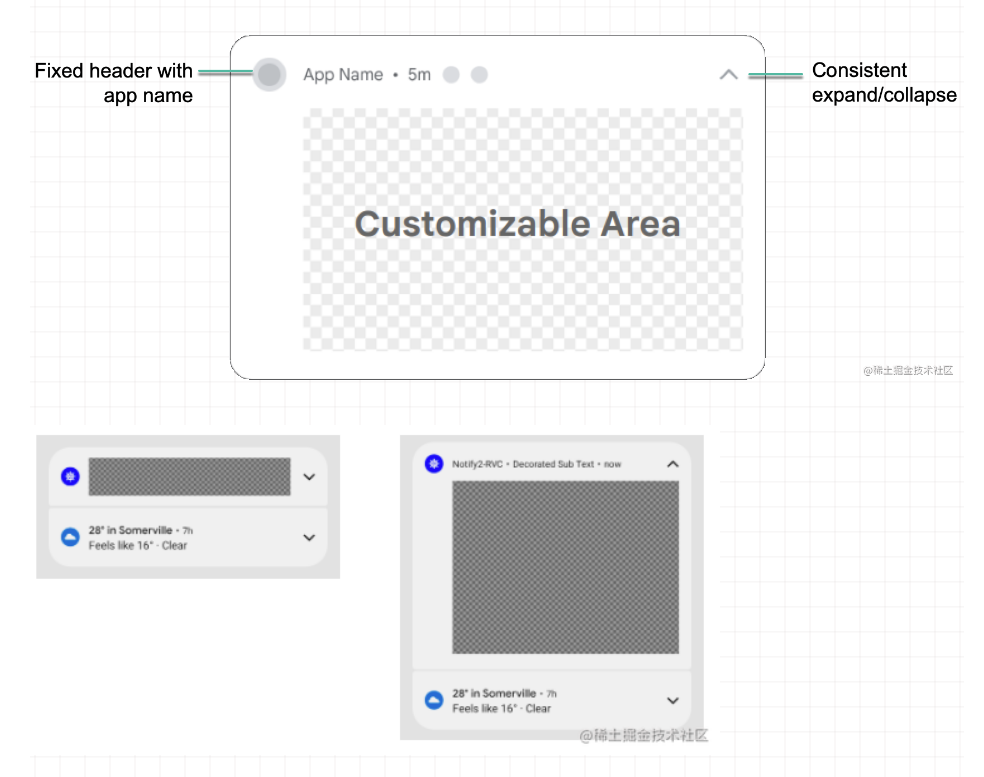Click the first small gray dot after 5m
Image resolution: width=984 pixels, height=777 pixels.
pyautogui.click(x=451, y=75)
